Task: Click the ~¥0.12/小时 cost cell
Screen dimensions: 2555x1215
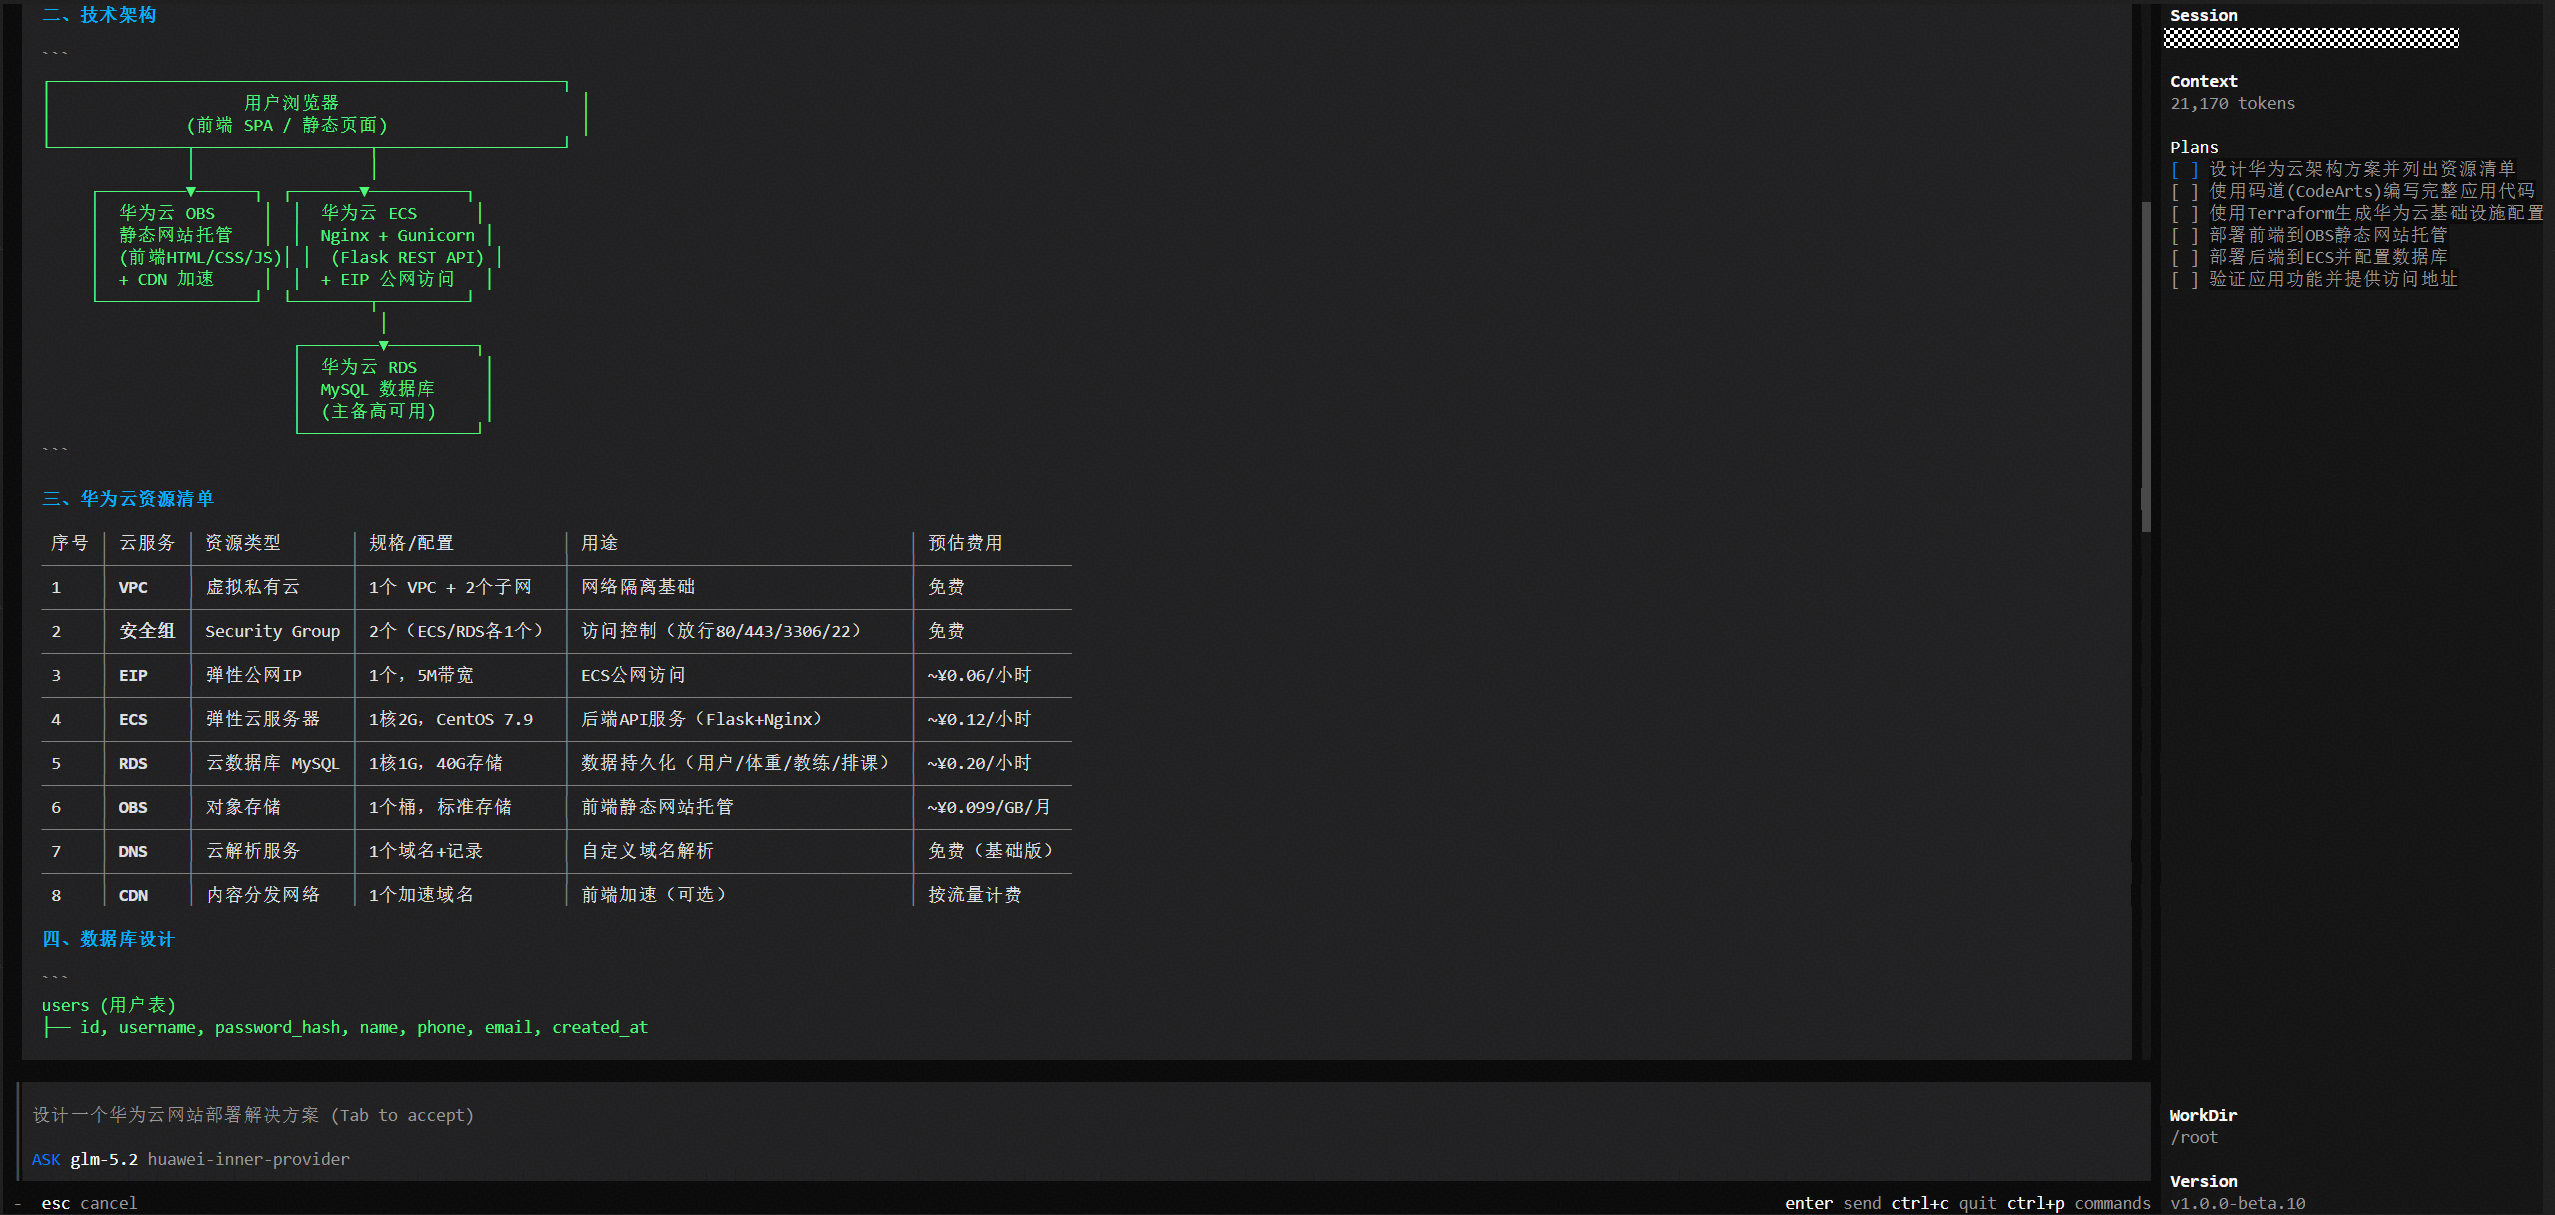Action: (979, 719)
